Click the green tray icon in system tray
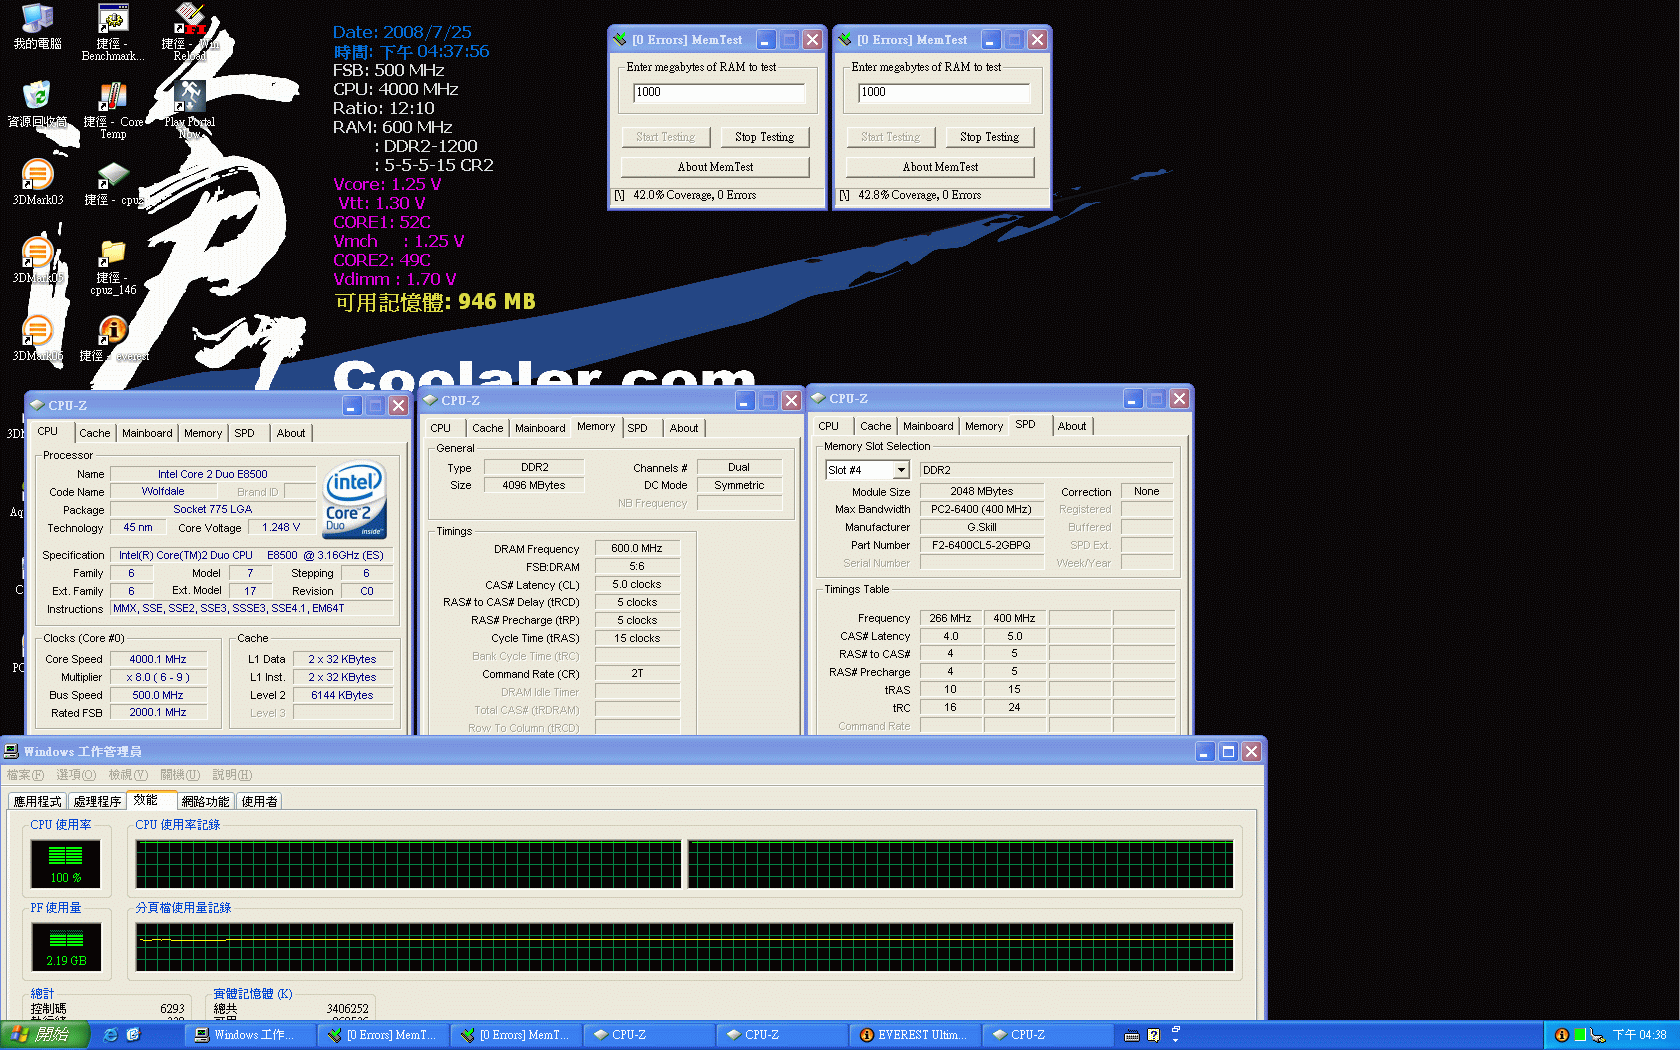Screen dimensions: 1680x1050 [1580, 1035]
